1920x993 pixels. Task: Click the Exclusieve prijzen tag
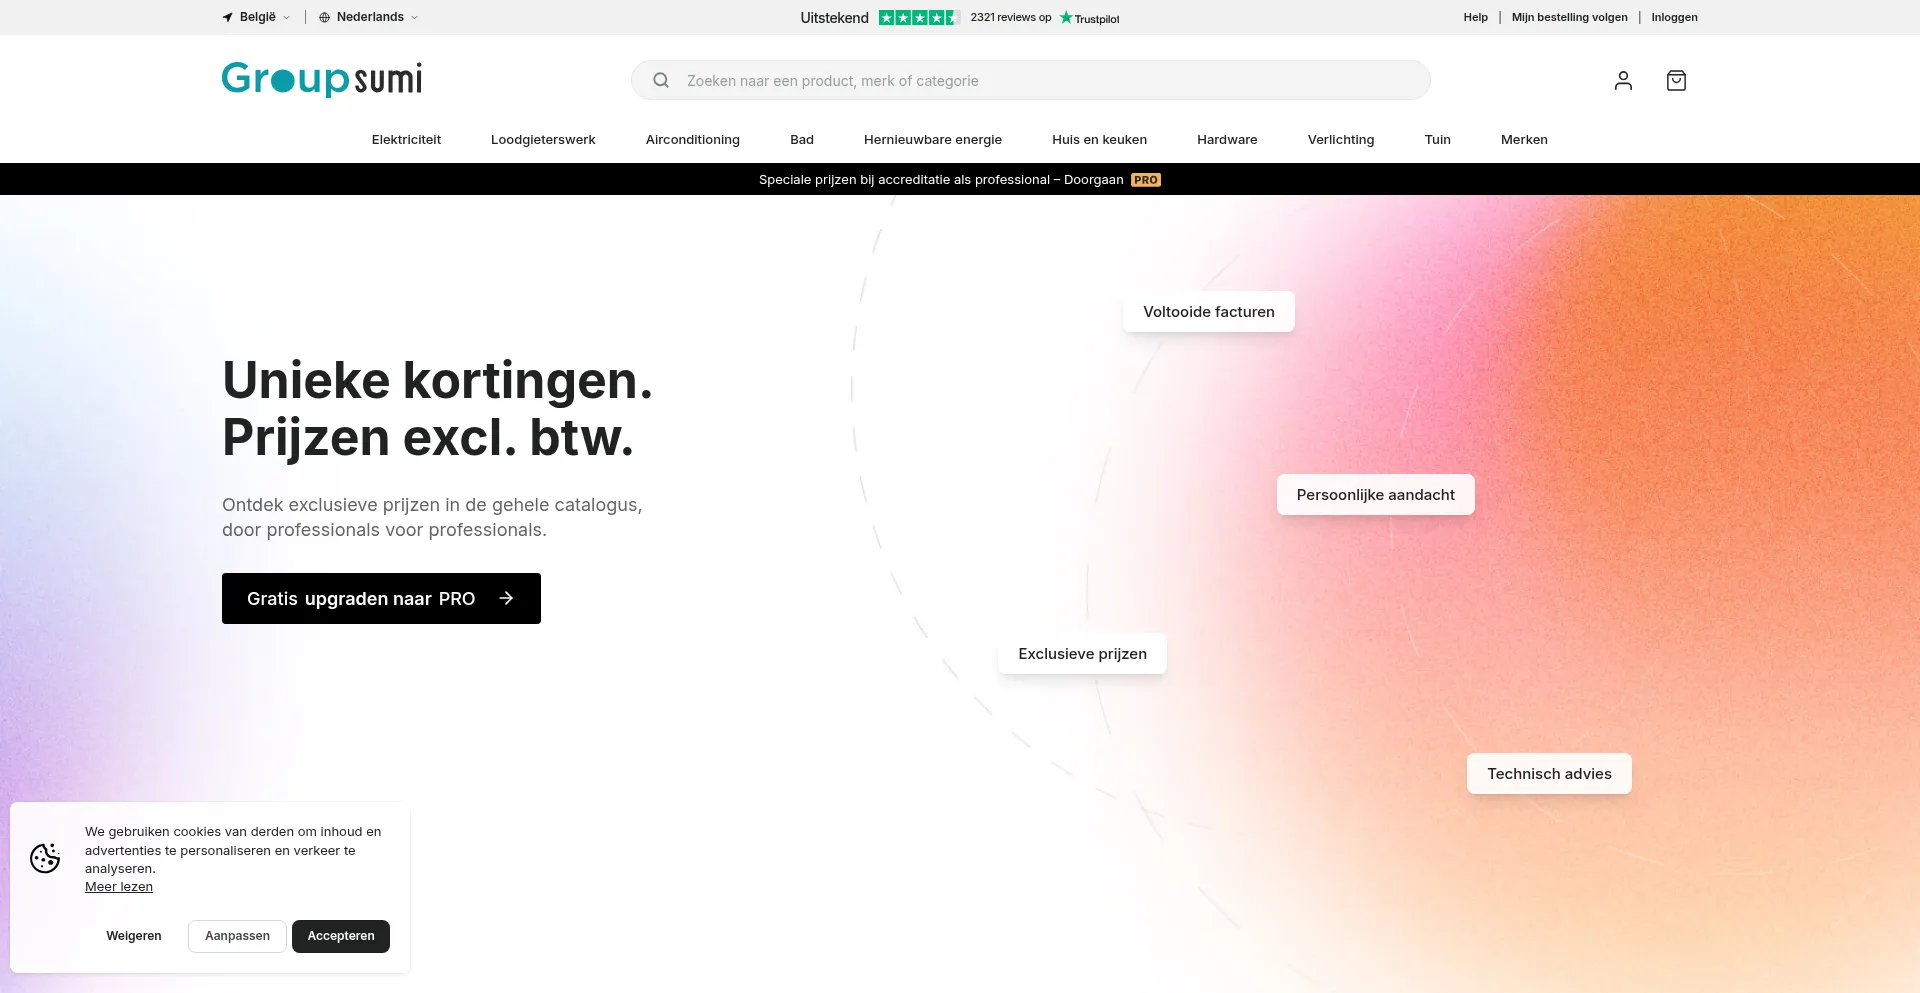(x=1083, y=654)
